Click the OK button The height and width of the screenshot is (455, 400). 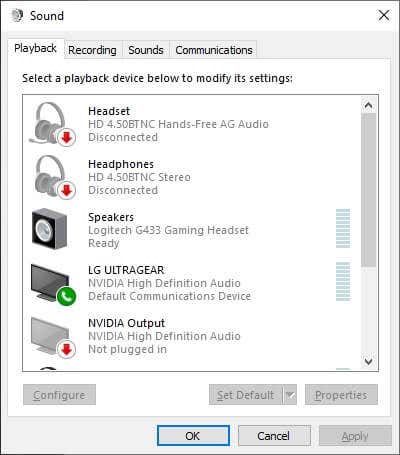(193, 436)
